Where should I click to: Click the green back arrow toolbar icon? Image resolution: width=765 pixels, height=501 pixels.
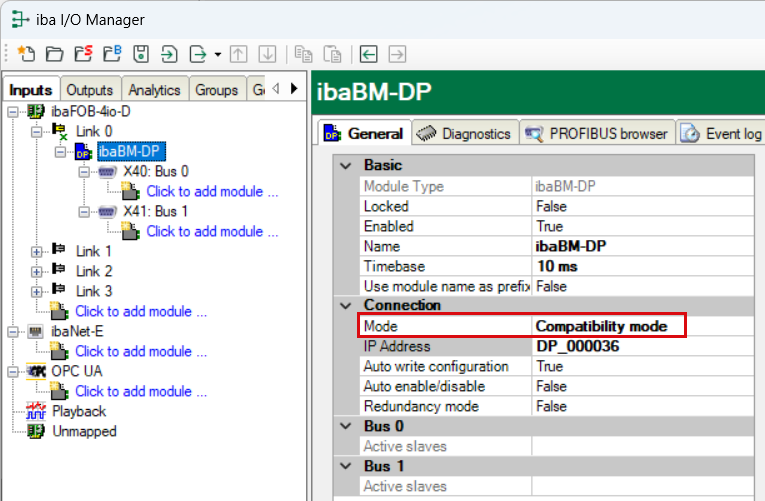point(369,53)
